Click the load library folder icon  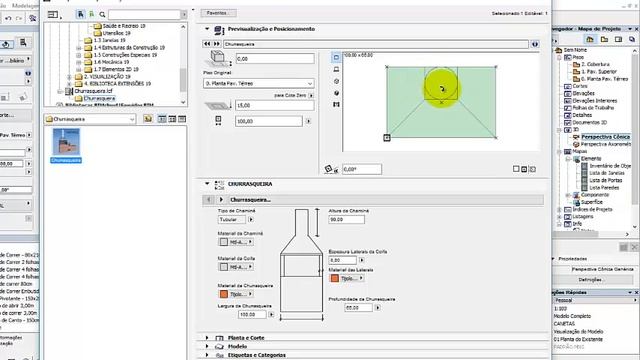pyautogui.click(x=148, y=119)
